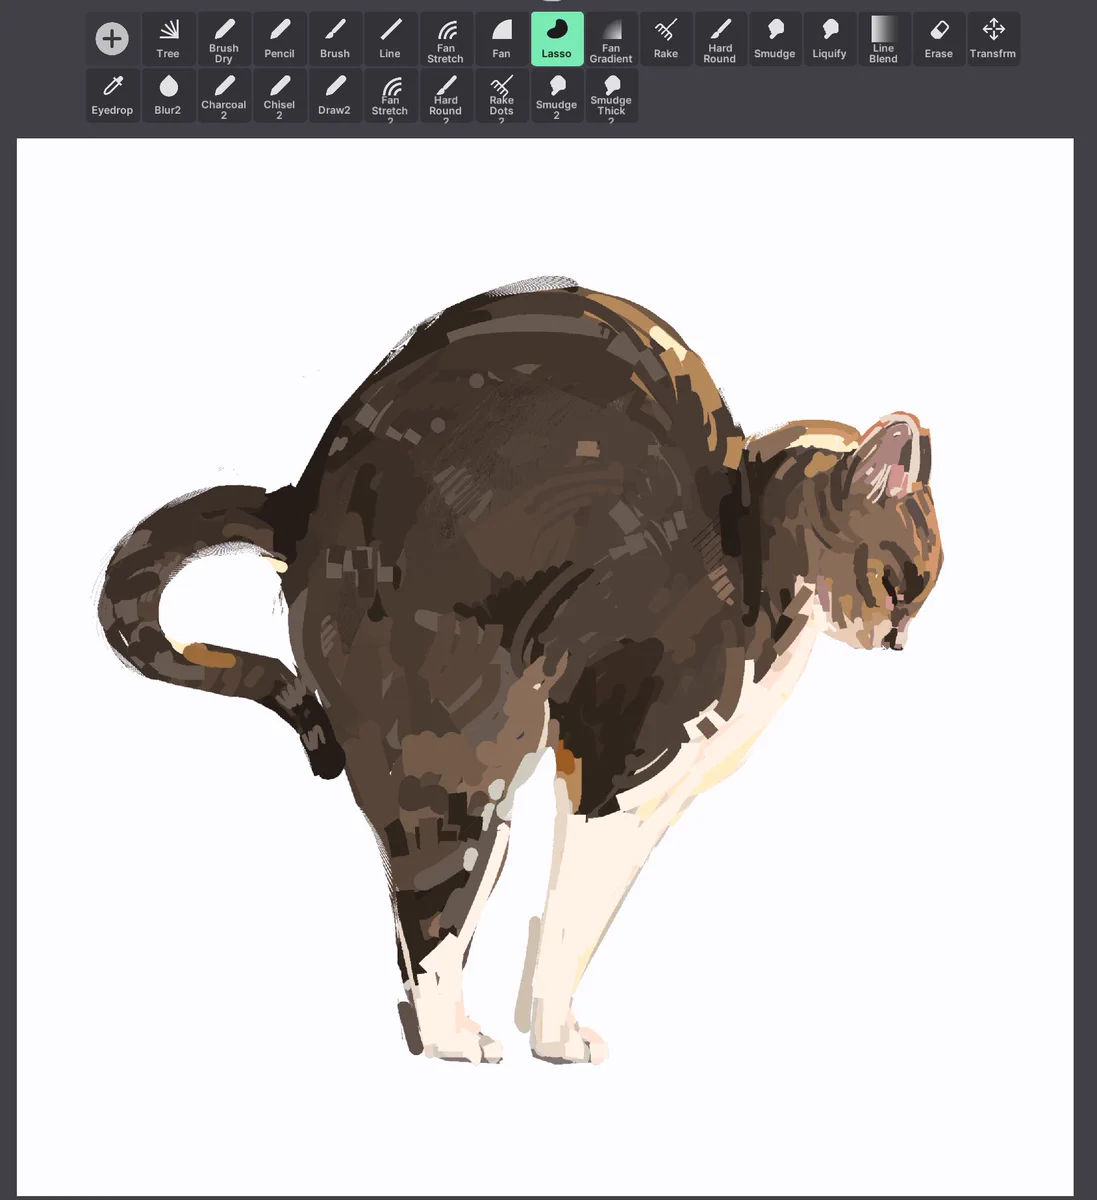Pick the Brush tool
Viewport: 1097px width, 1200px height.
[334, 39]
